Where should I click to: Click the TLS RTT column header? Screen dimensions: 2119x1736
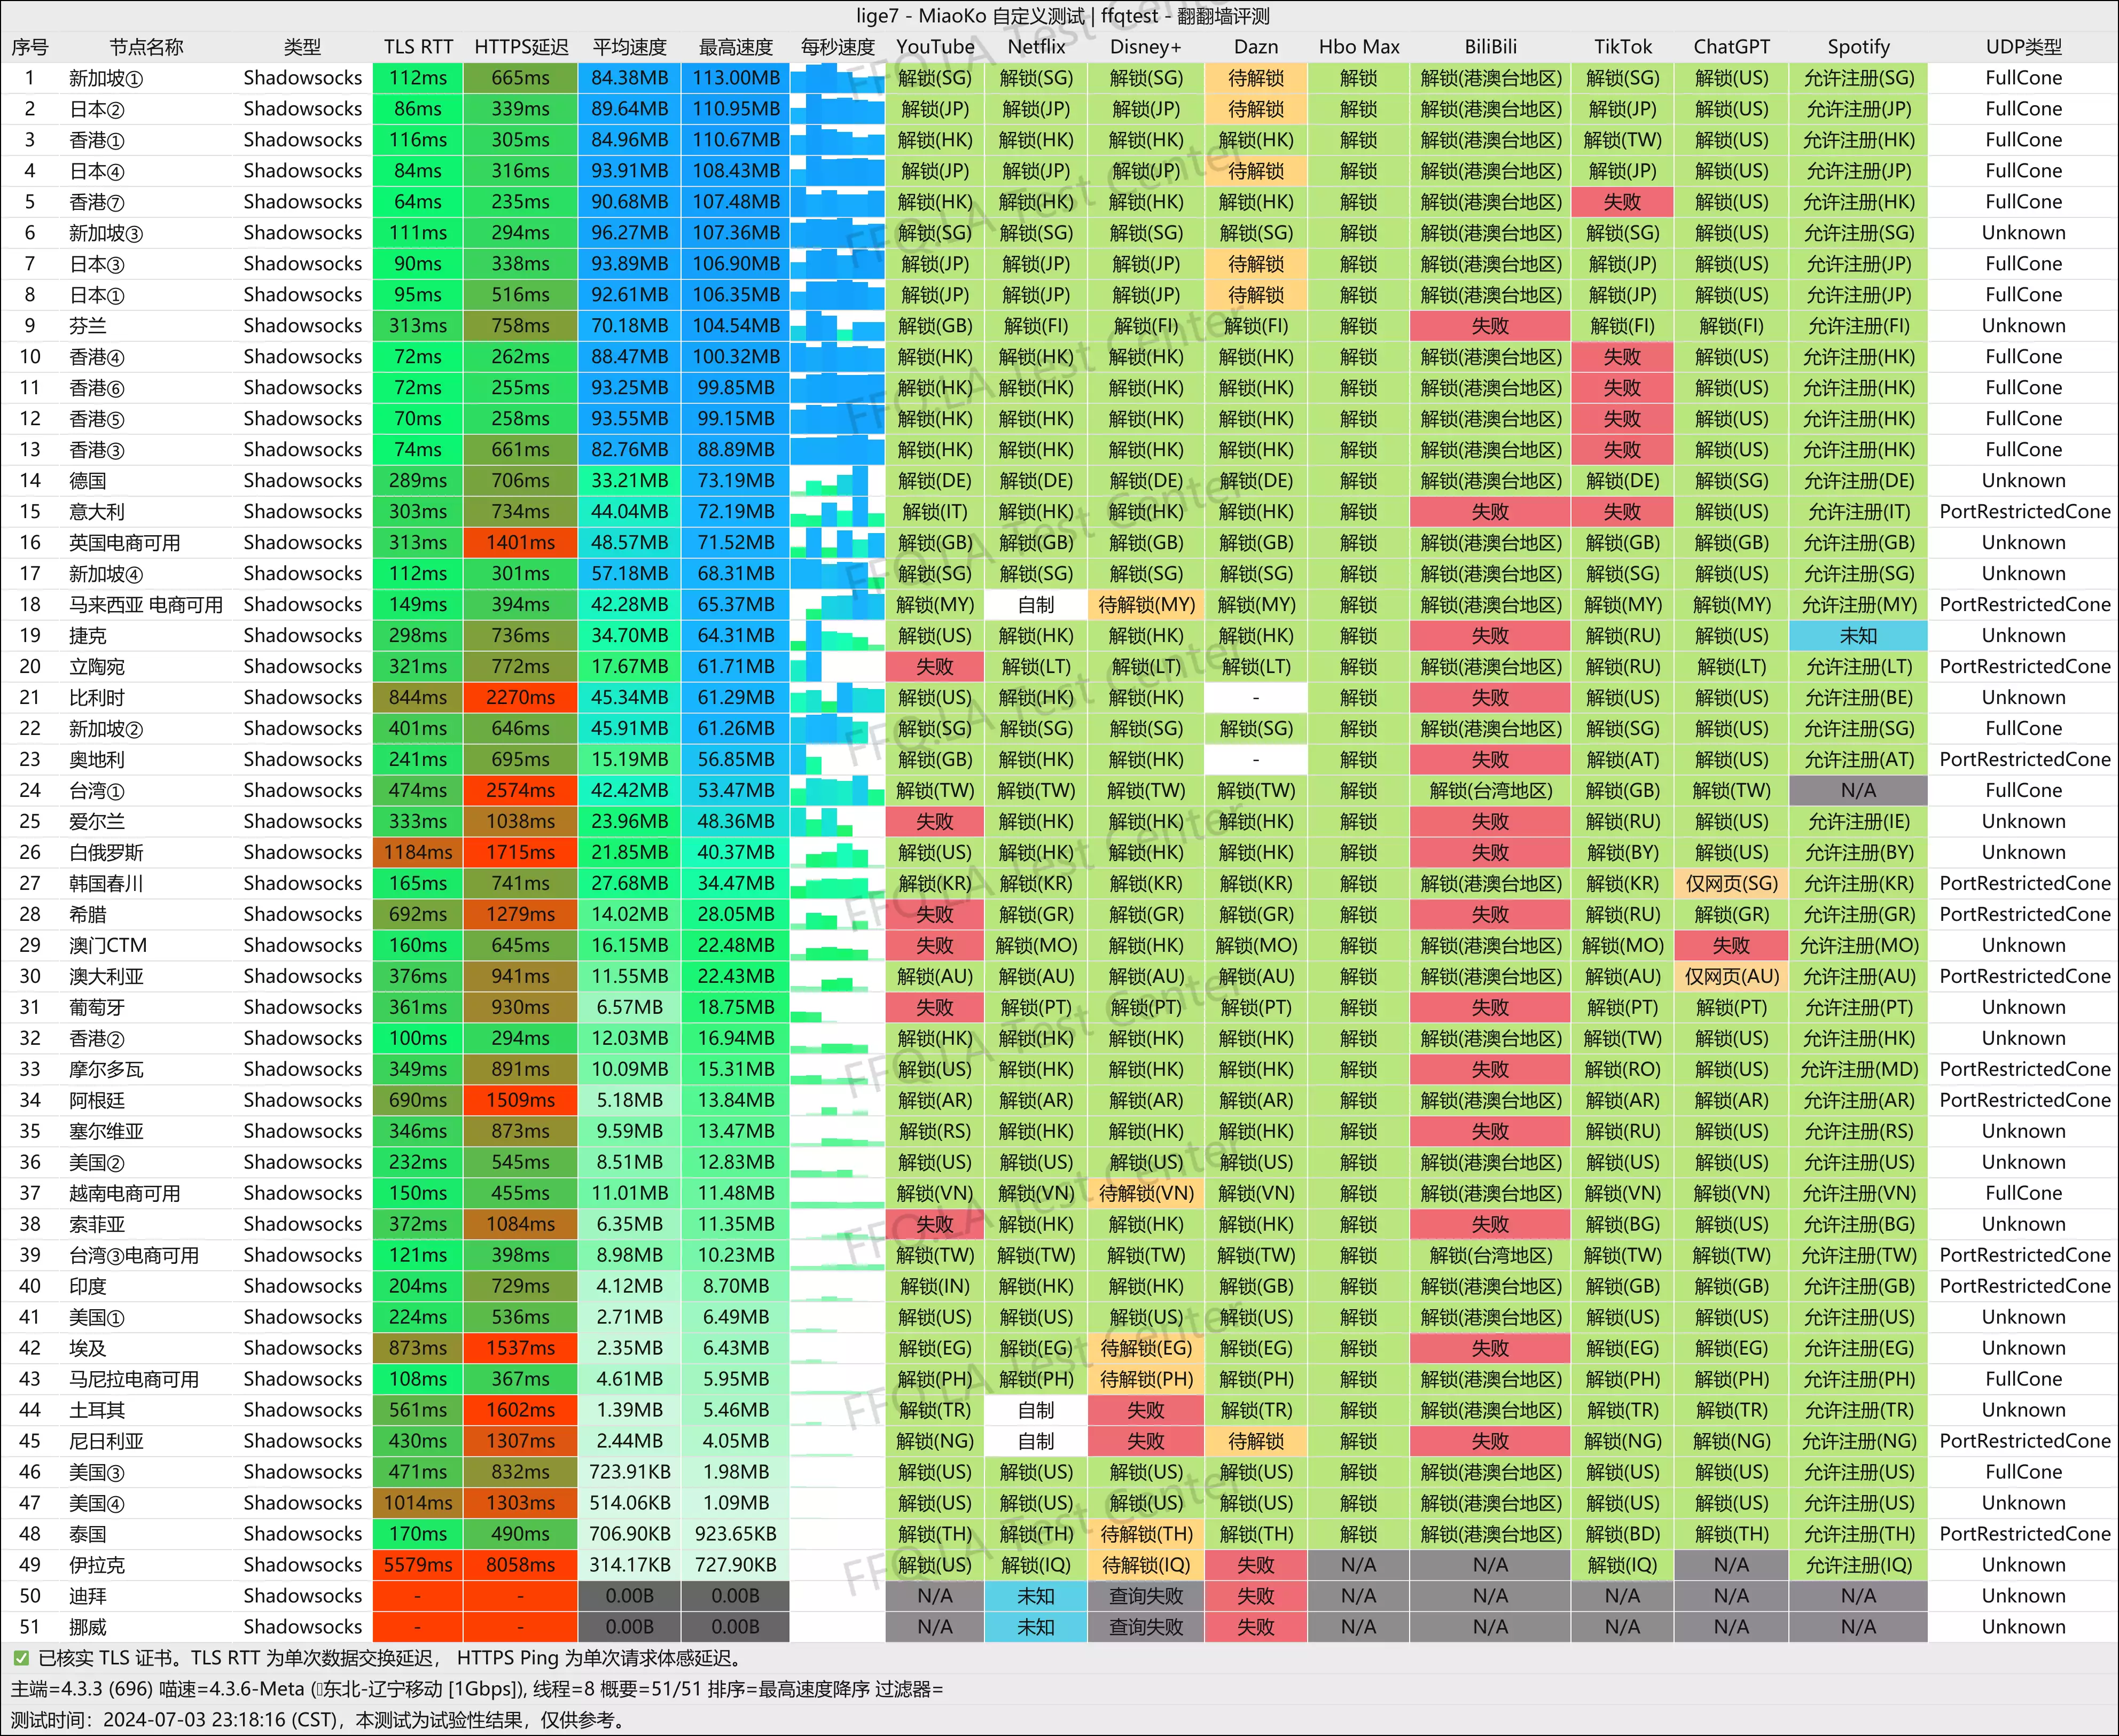(x=418, y=47)
